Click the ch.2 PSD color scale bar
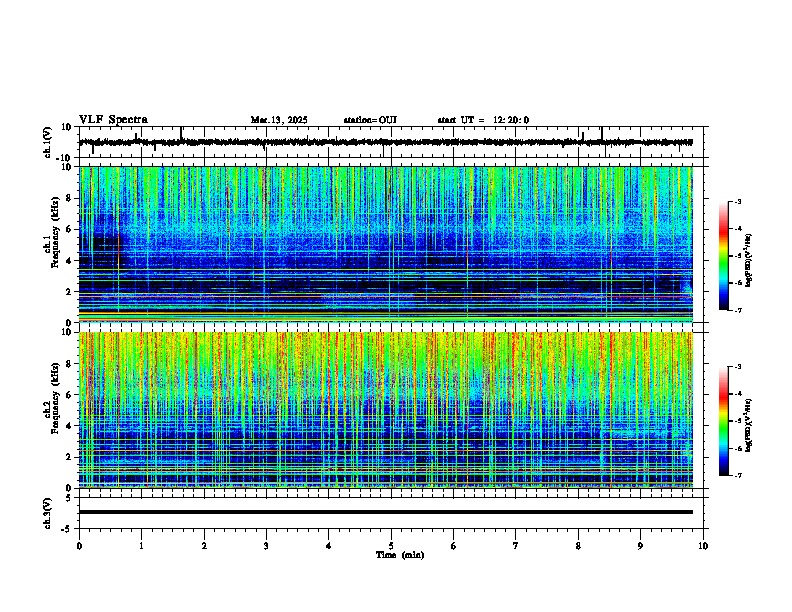The width and height of the screenshot is (792, 612). click(724, 421)
